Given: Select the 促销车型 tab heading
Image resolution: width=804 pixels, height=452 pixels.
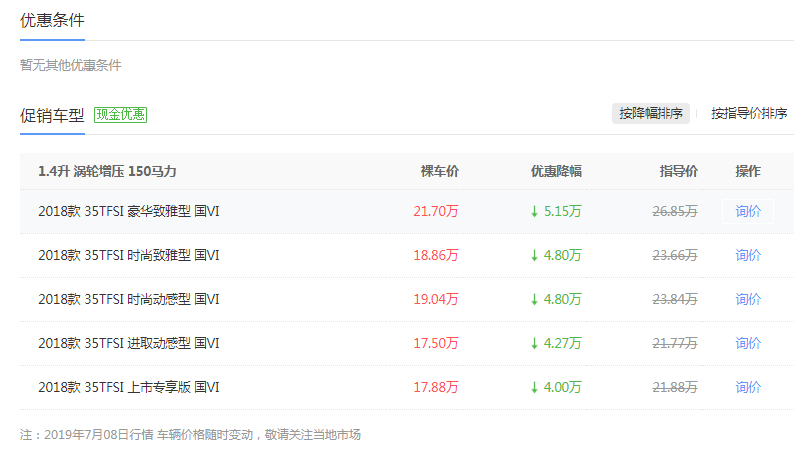Looking at the screenshot, I should tap(52, 115).
